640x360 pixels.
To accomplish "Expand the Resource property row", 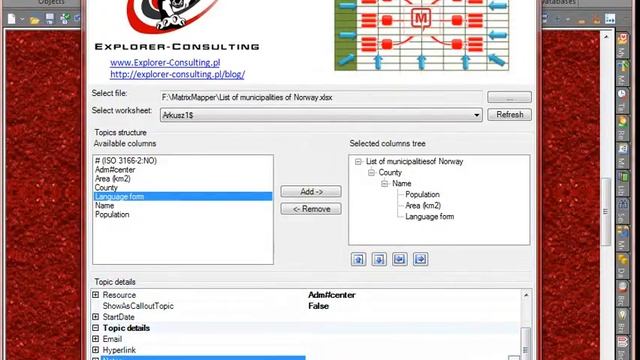I will (96, 295).
